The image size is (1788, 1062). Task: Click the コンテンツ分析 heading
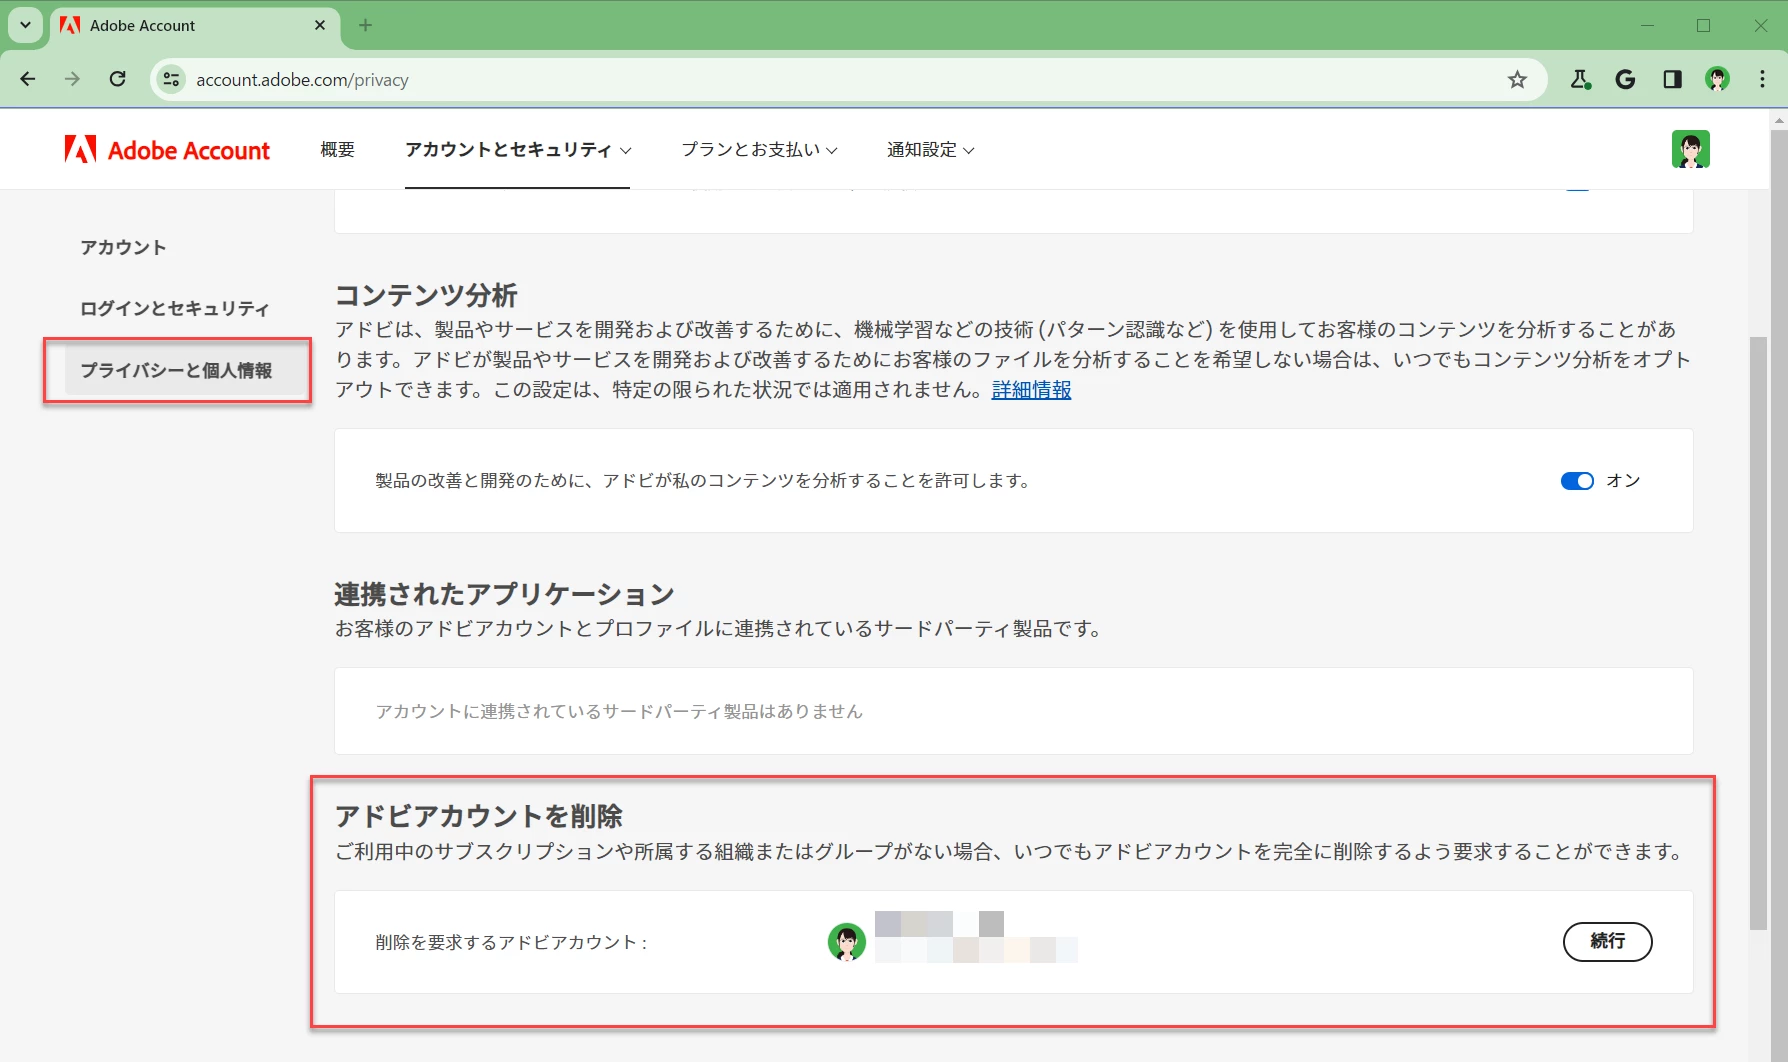(x=426, y=295)
